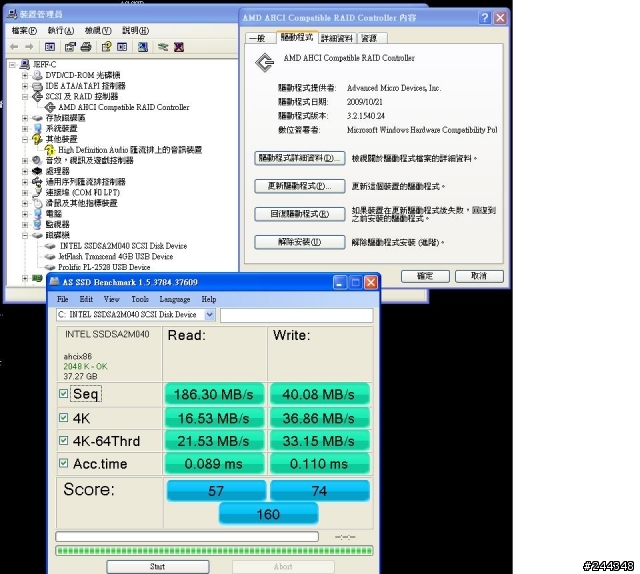Click the 更新驅動程式(P) button
The height and width of the screenshot is (574, 640).
(x=300, y=186)
